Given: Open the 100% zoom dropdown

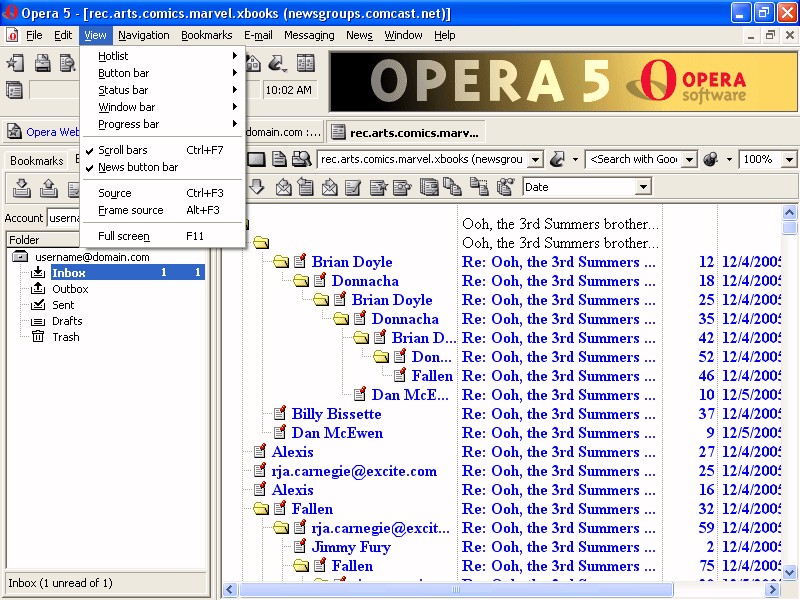Looking at the screenshot, I should click(789, 160).
